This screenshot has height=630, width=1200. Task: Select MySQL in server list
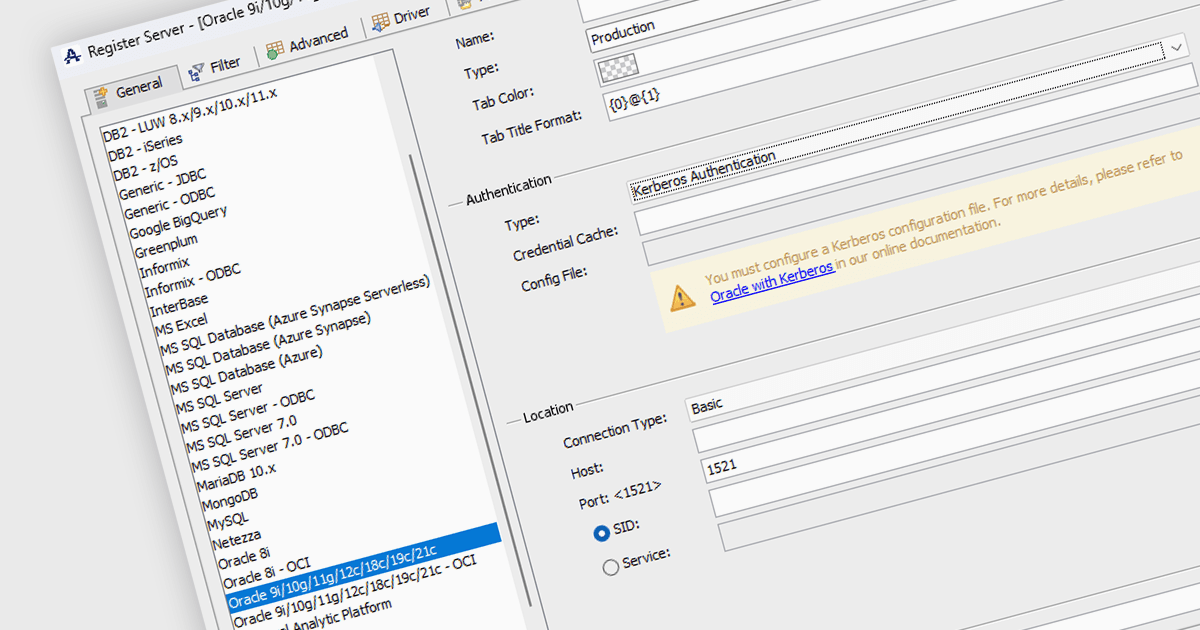pos(227,519)
